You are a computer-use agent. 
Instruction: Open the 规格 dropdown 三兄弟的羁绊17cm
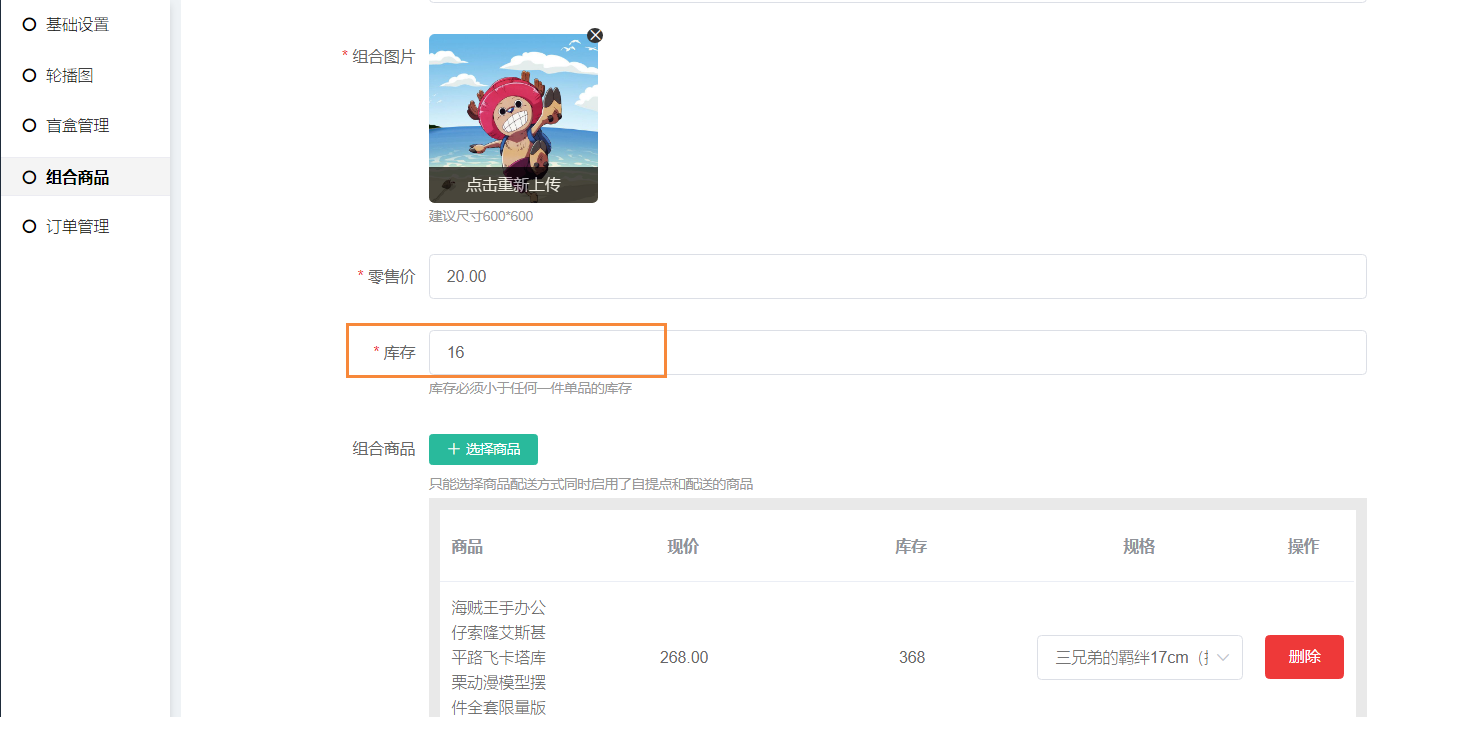(x=1139, y=657)
